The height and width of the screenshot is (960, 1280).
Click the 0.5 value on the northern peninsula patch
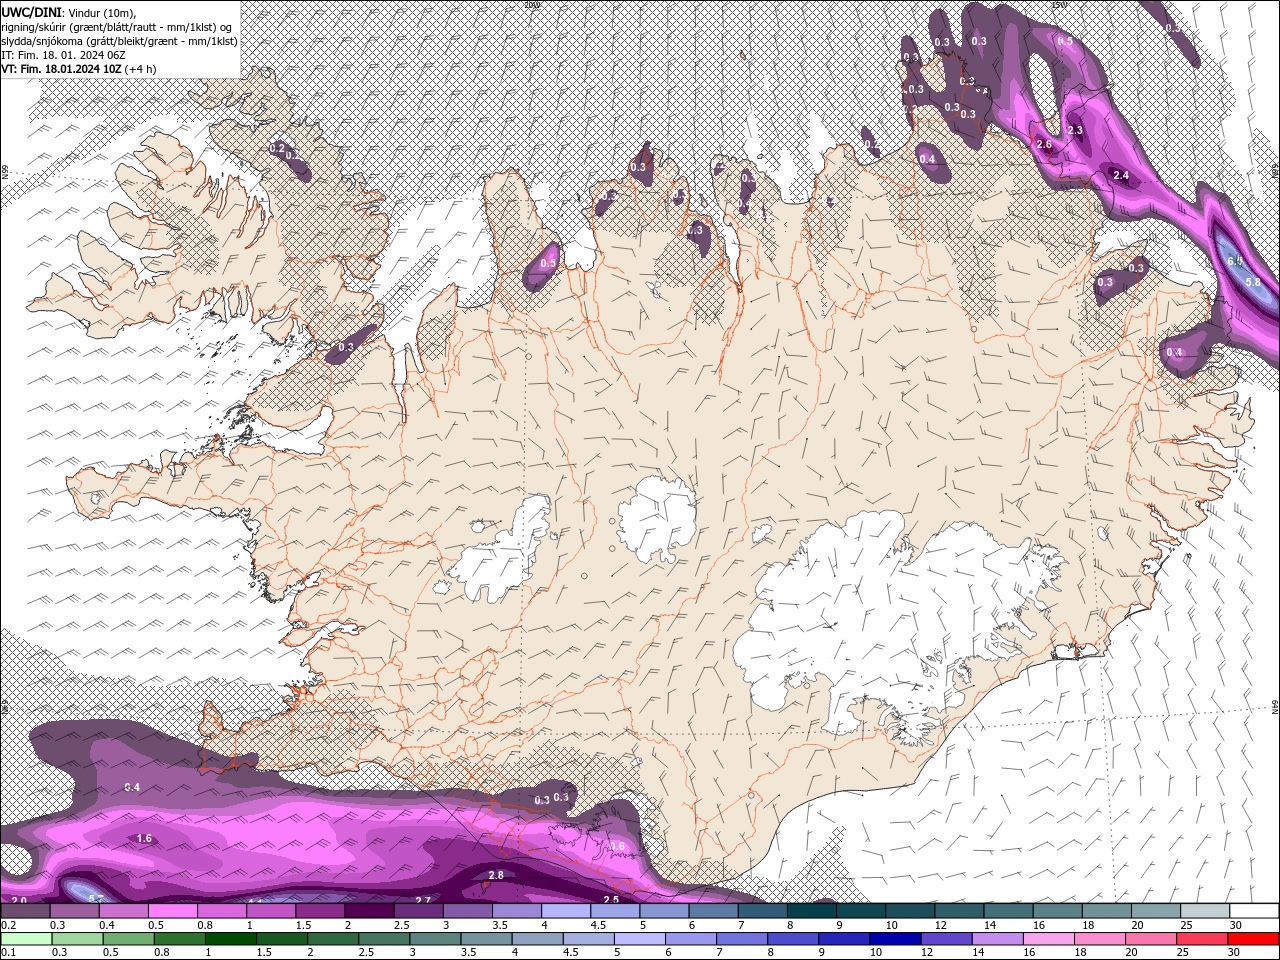548,264
